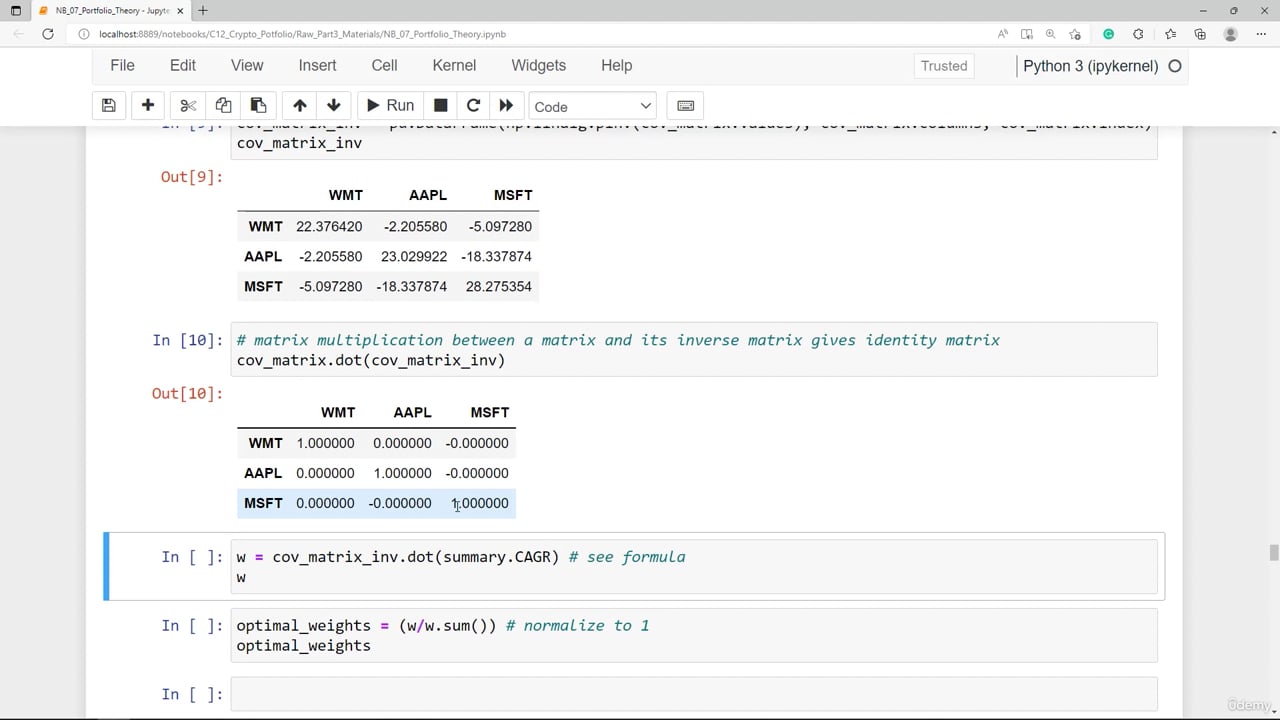1280x720 pixels.
Task: Open the Kernel menu
Action: pos(454,65)
